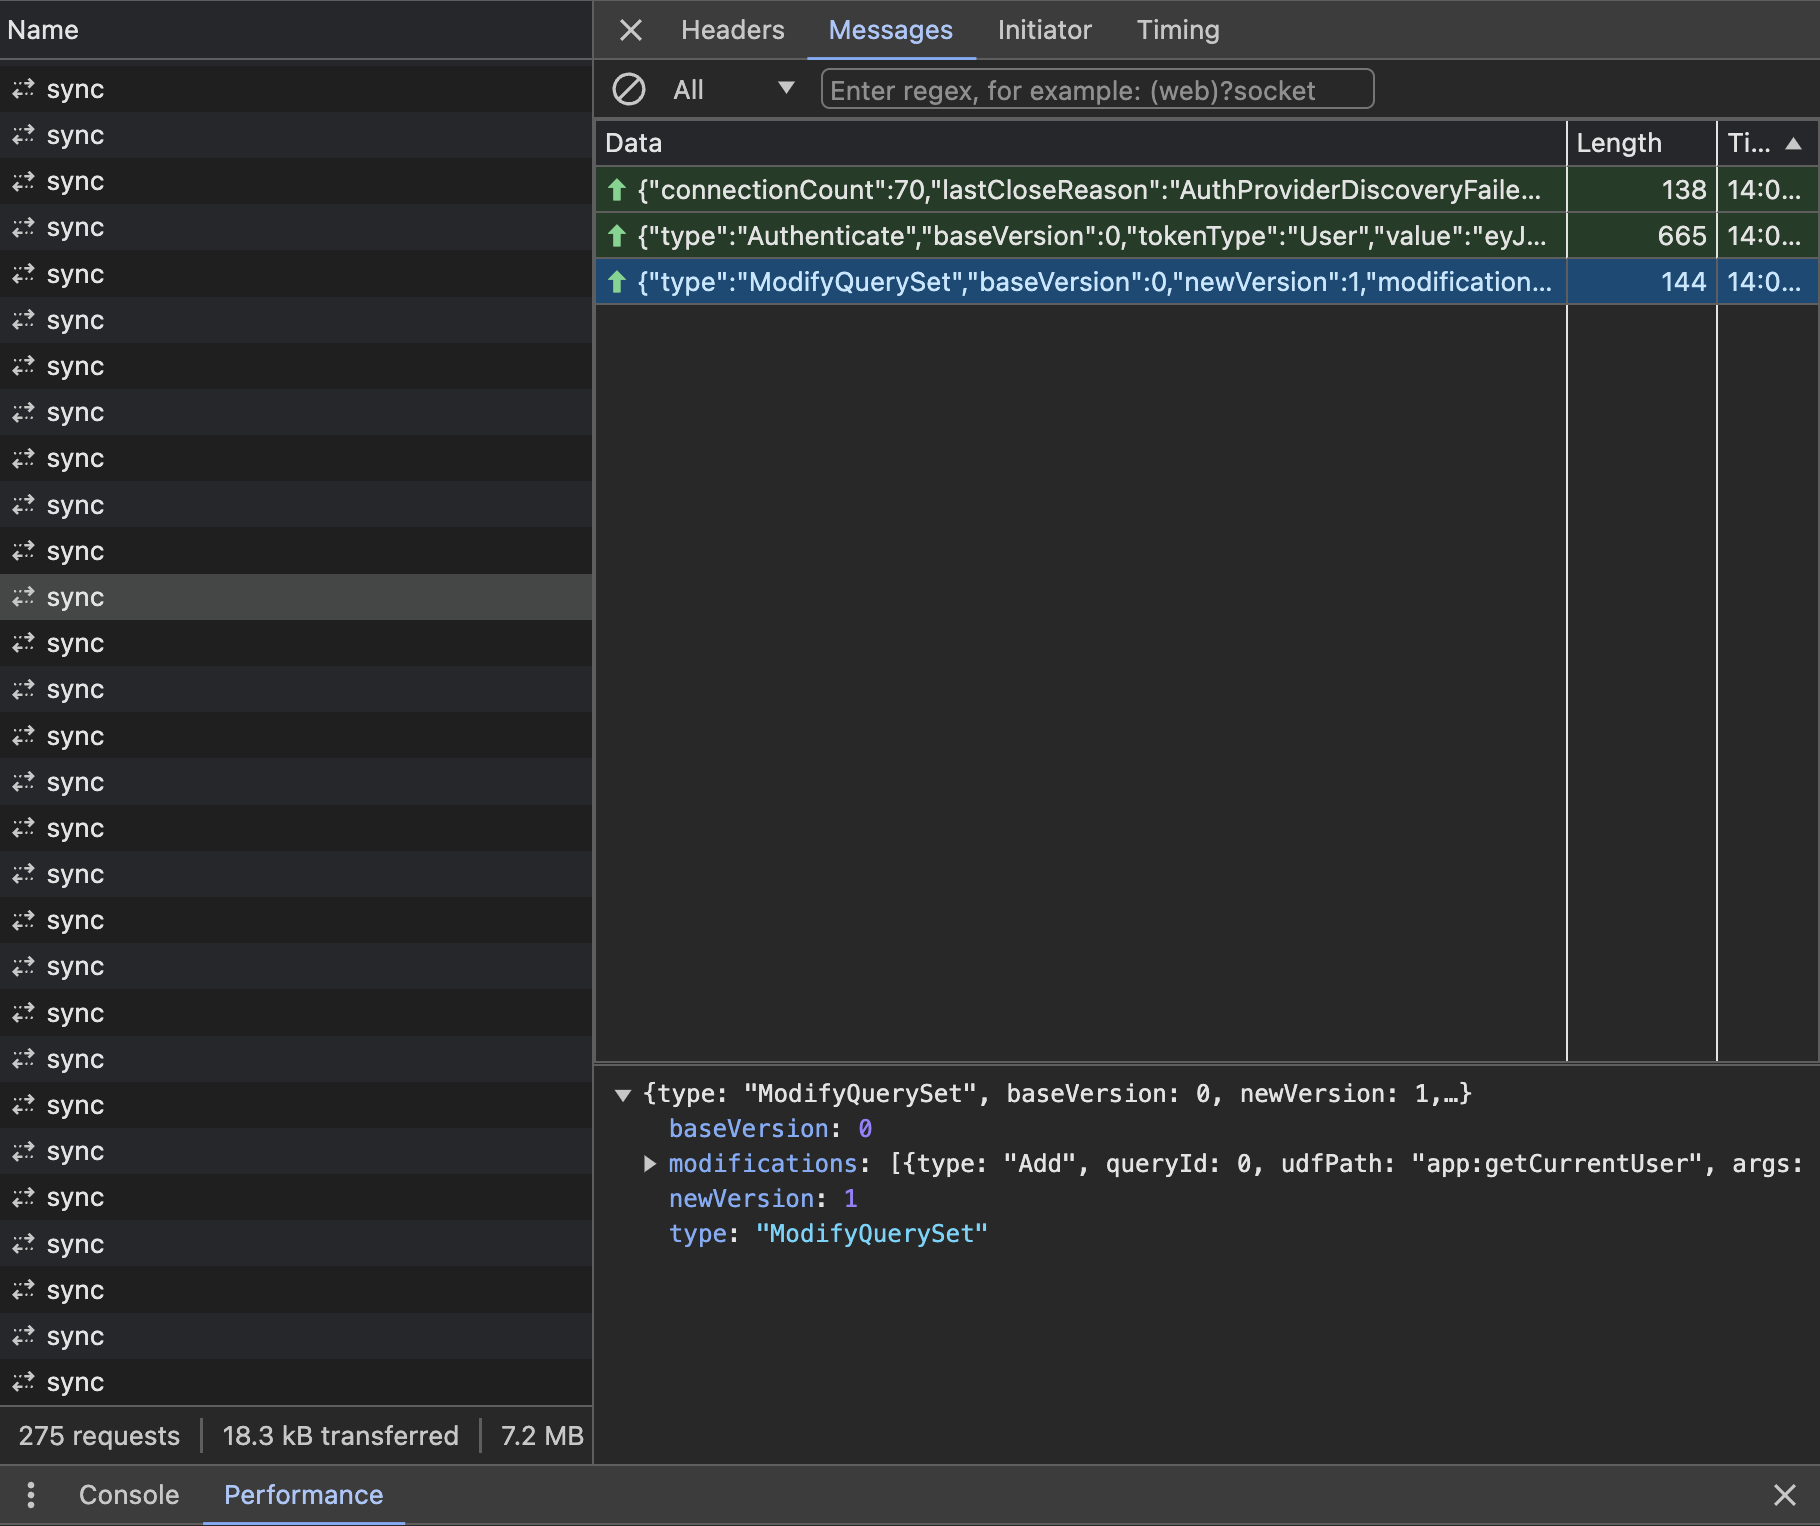
Task: Open the Timing tab
Action: click(x=1177, y=30)
